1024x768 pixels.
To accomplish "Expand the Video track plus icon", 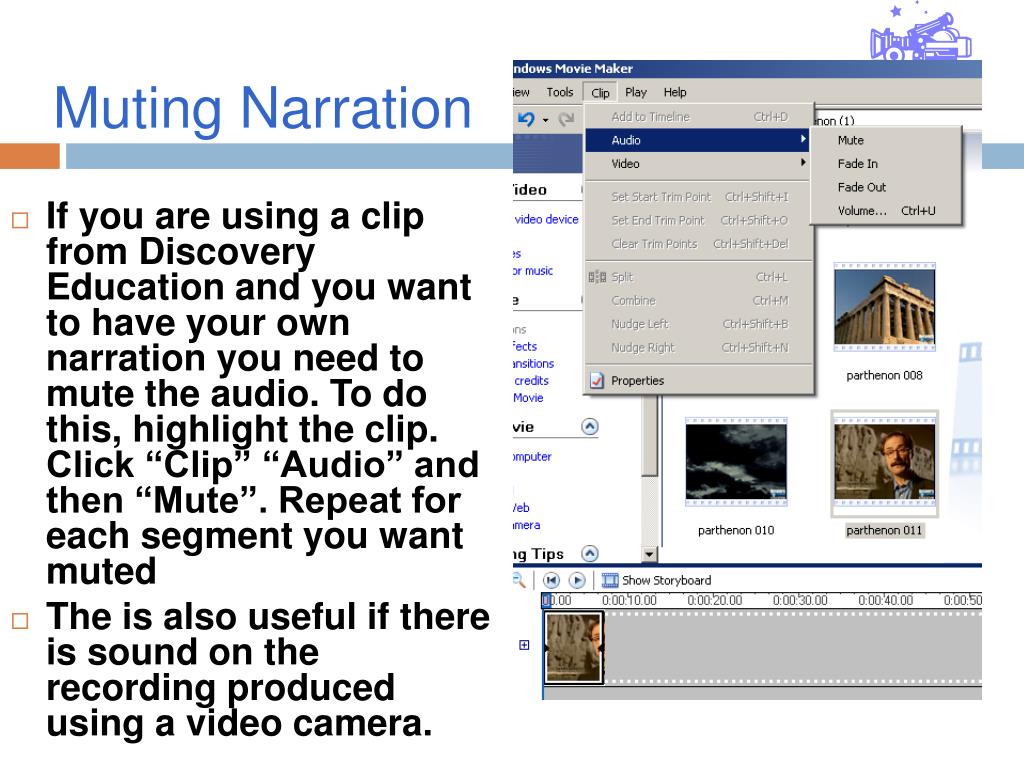I will pos(524,645).
